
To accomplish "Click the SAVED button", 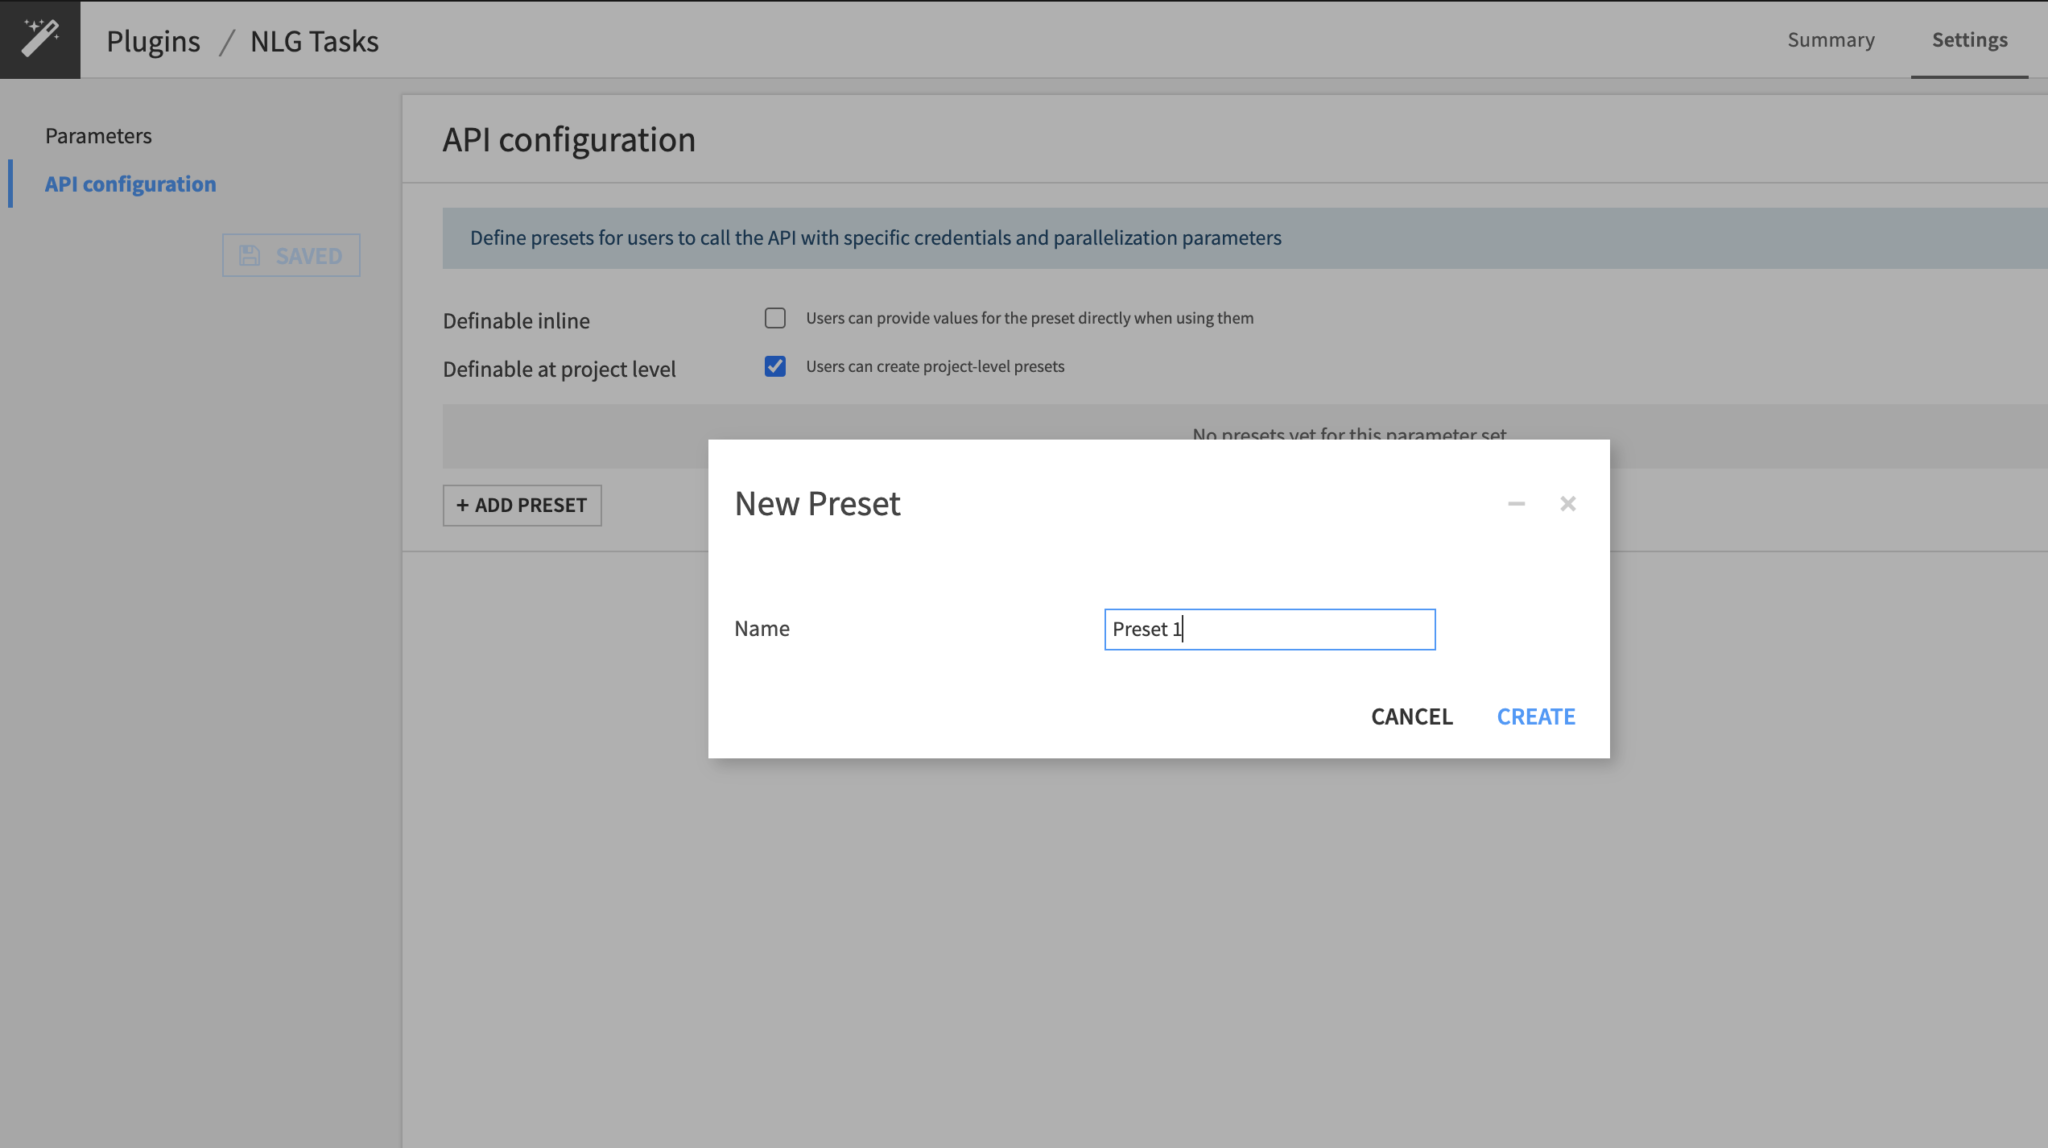I will (x=290, y=255).
